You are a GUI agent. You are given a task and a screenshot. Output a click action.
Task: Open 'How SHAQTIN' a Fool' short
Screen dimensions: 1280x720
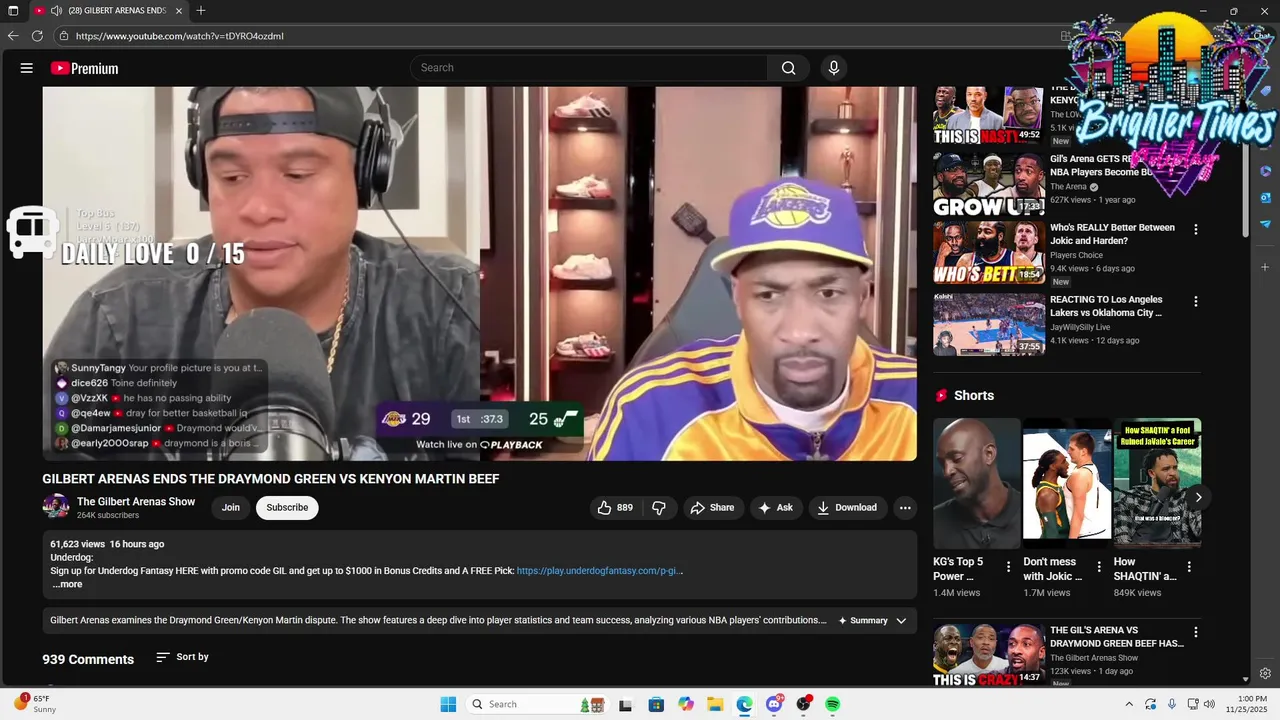coord(1157,483)
